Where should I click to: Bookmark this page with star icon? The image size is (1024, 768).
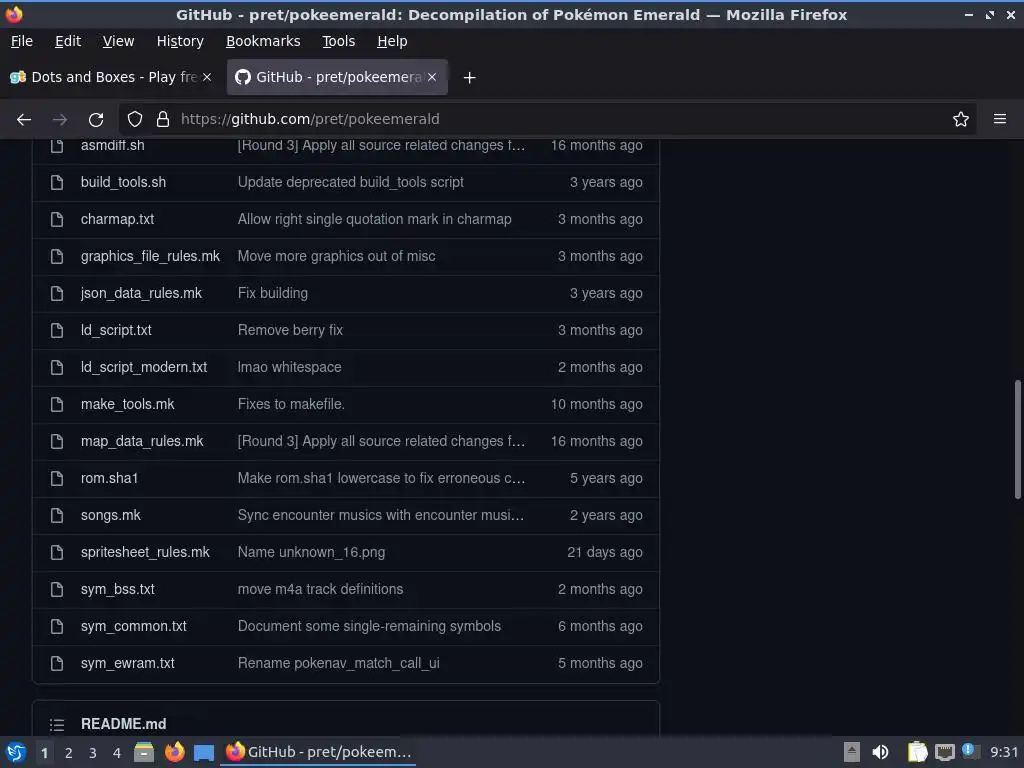pyautogui.click(x=961, y=119)
